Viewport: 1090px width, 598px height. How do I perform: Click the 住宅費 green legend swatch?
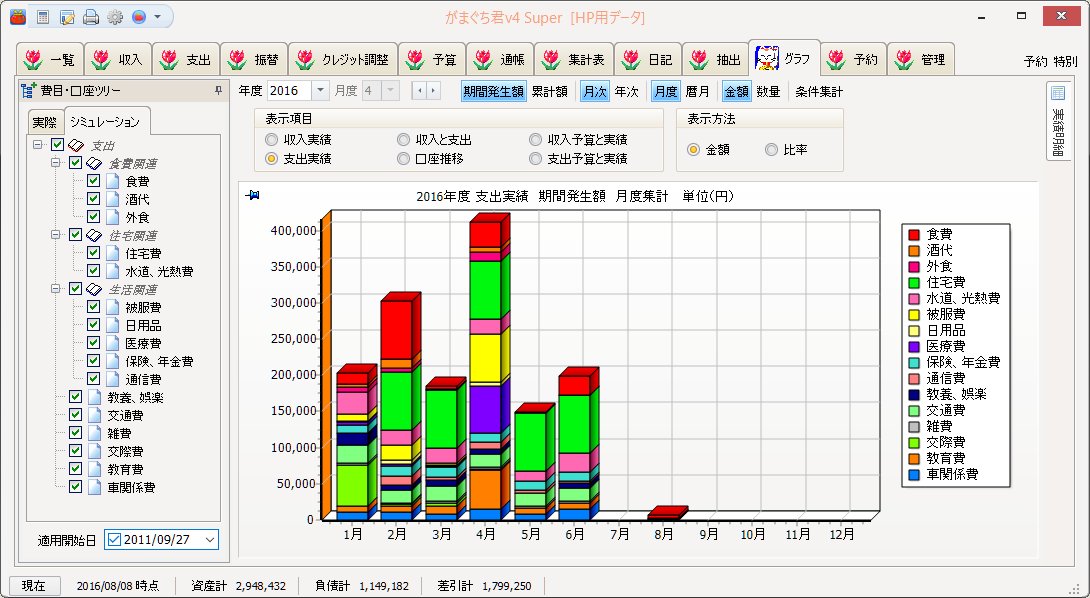[x=914, y=282]
